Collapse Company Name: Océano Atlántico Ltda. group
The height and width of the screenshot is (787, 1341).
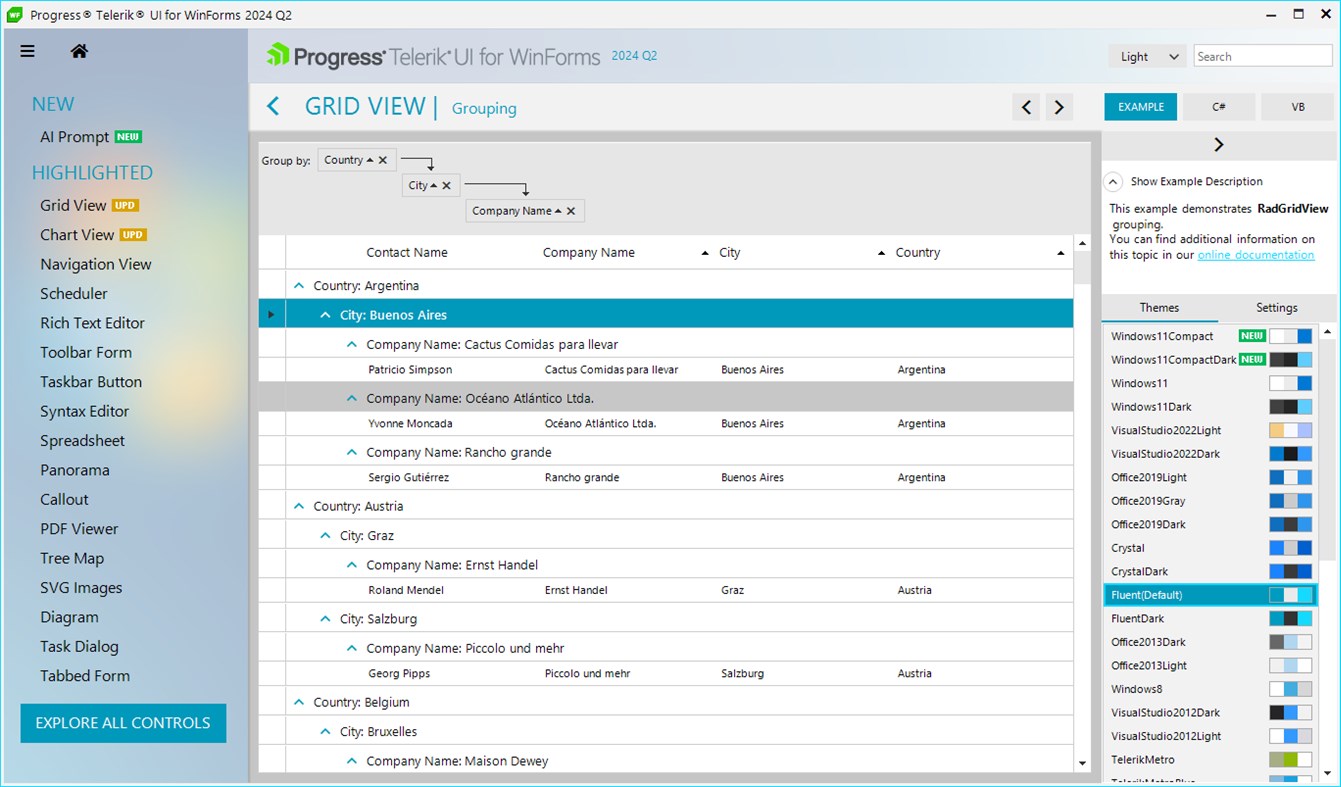tap(351, 398)
